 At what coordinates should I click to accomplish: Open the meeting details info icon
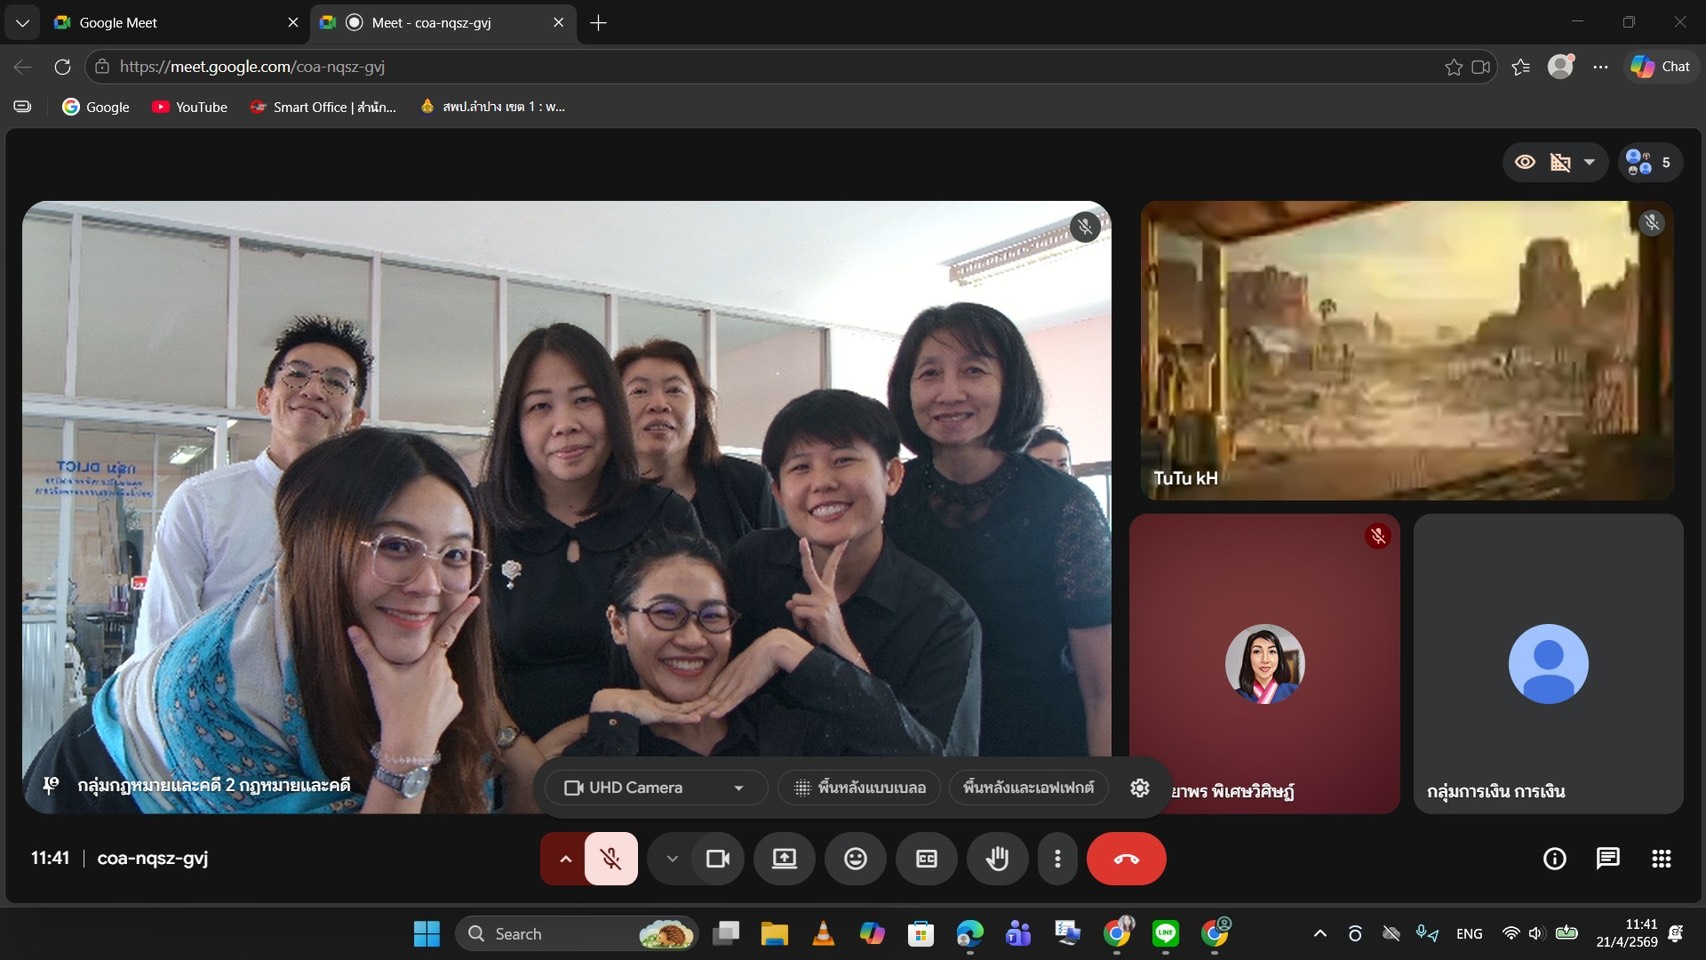1554,859
